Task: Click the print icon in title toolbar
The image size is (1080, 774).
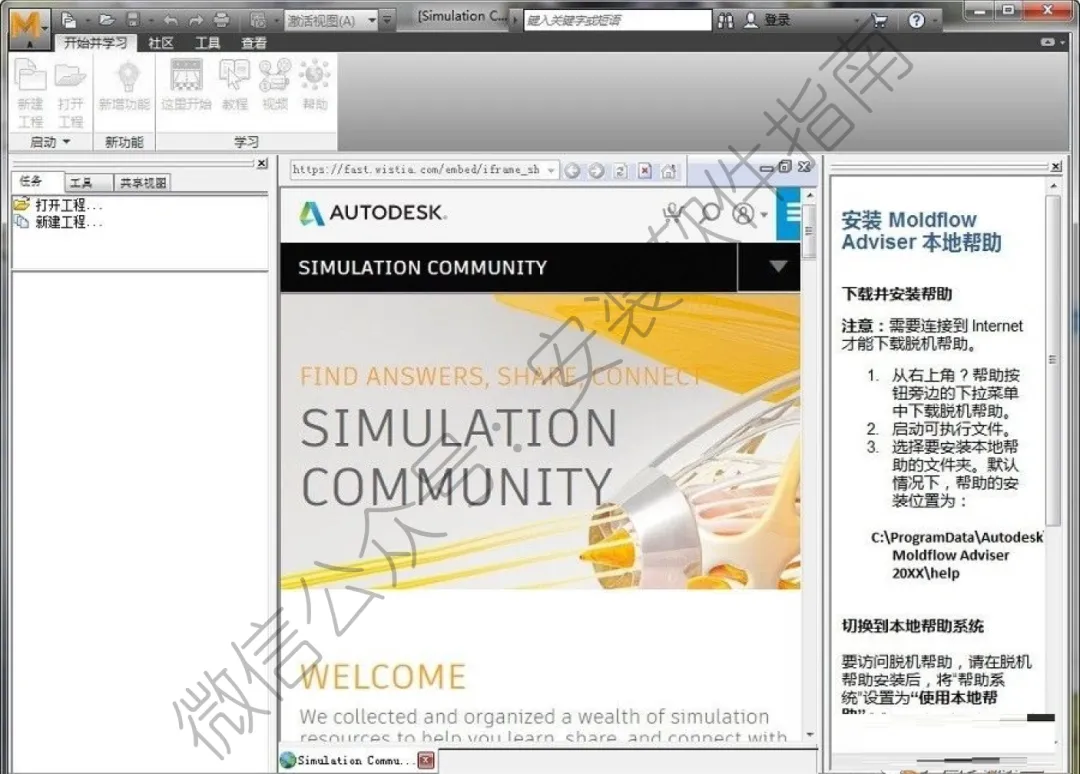Action: 221,20
